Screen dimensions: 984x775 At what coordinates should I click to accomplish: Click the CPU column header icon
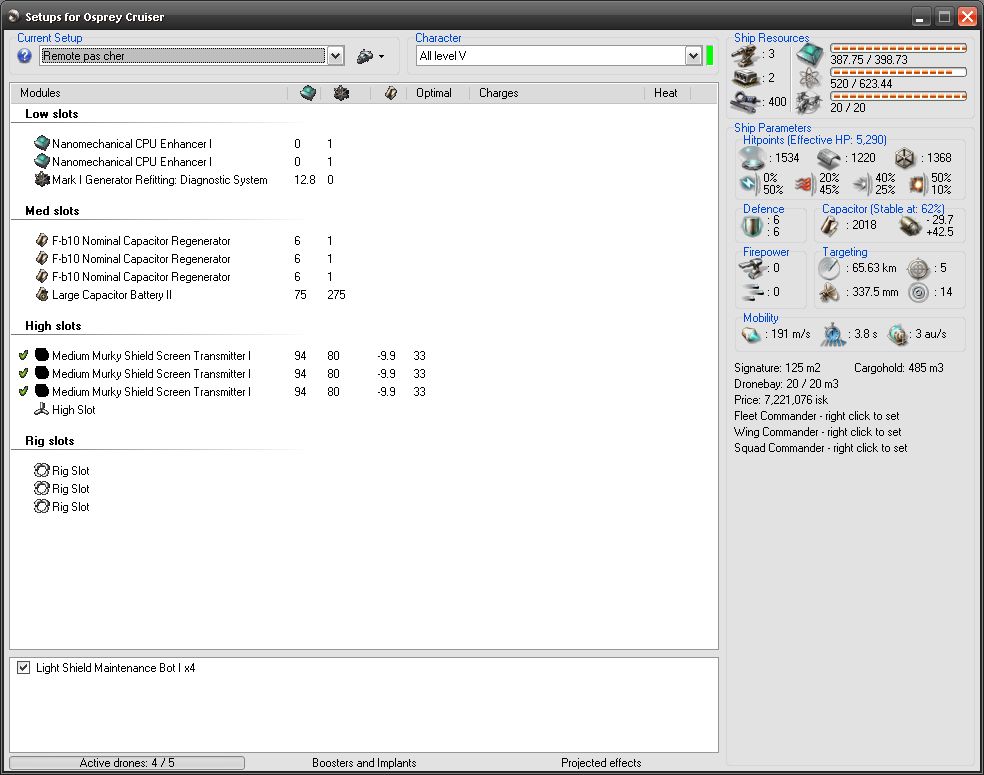[308, 93]
